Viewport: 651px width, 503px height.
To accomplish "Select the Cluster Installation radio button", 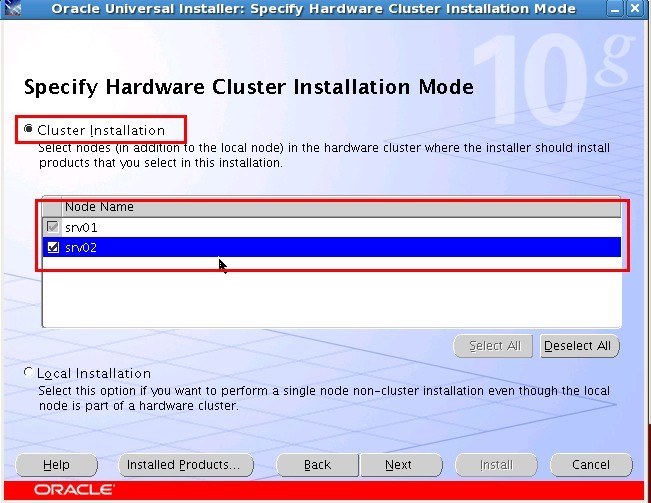I will coord(28,129).
